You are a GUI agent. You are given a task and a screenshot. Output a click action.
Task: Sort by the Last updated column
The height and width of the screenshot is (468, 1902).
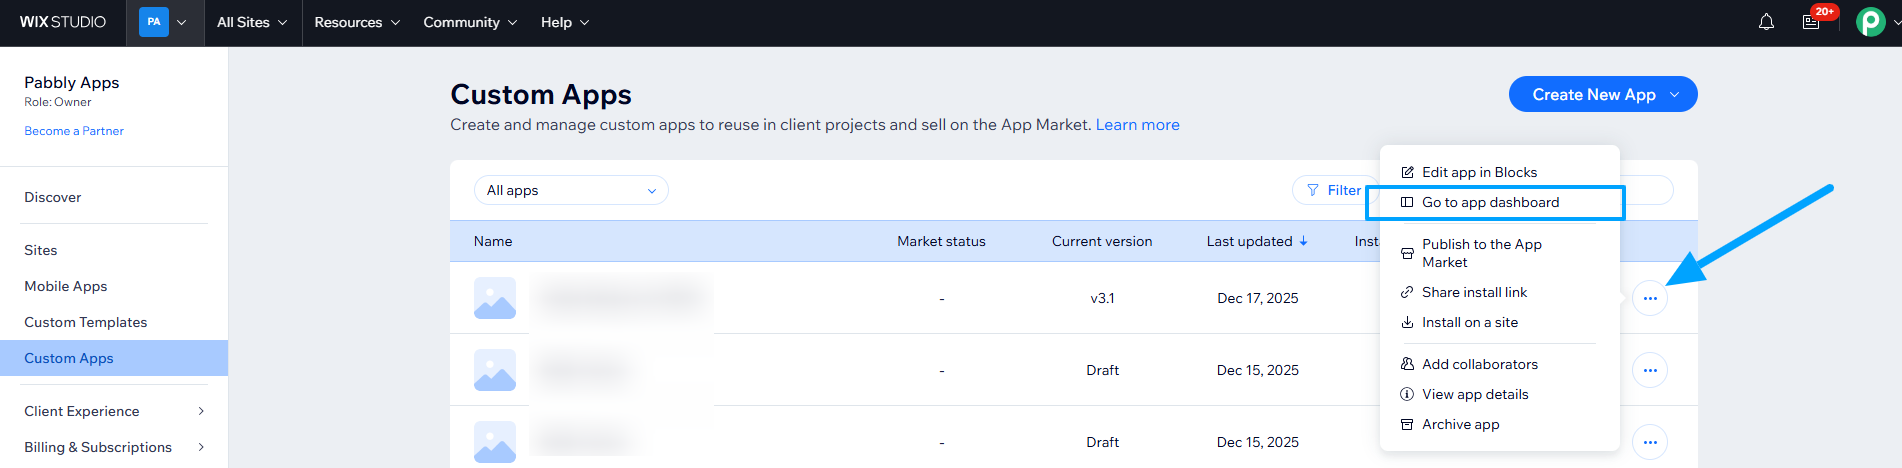[1256, 241]
